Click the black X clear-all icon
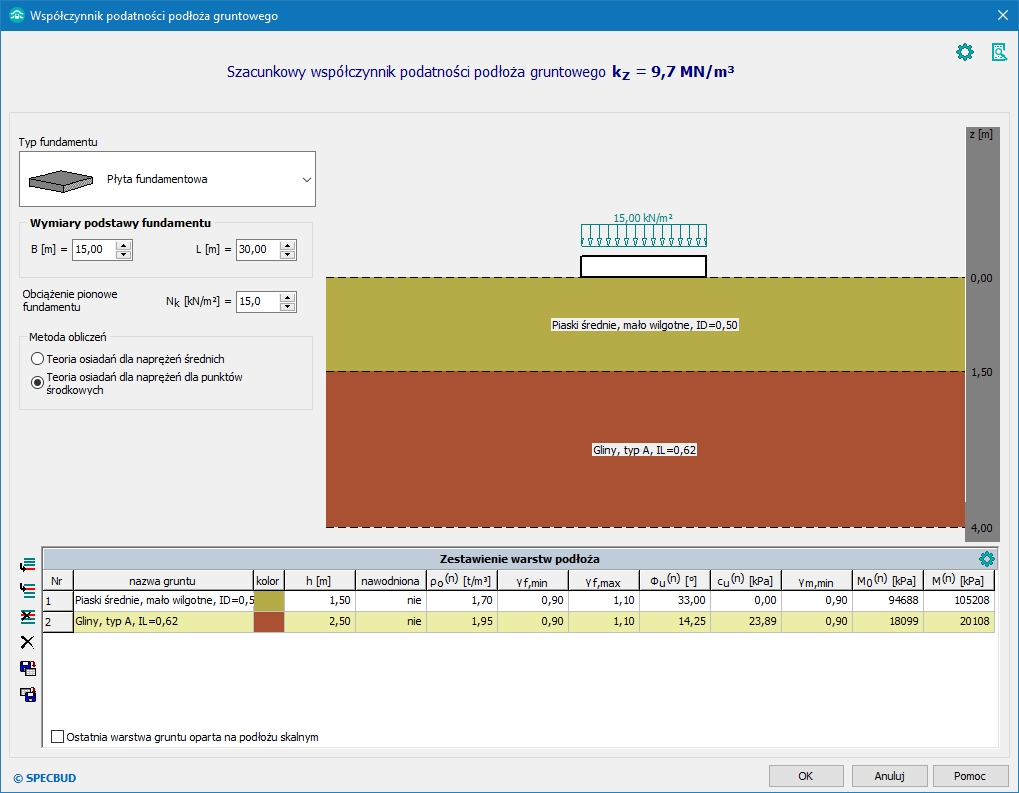This screenshot has height=793, width=1019. (27, 642)
